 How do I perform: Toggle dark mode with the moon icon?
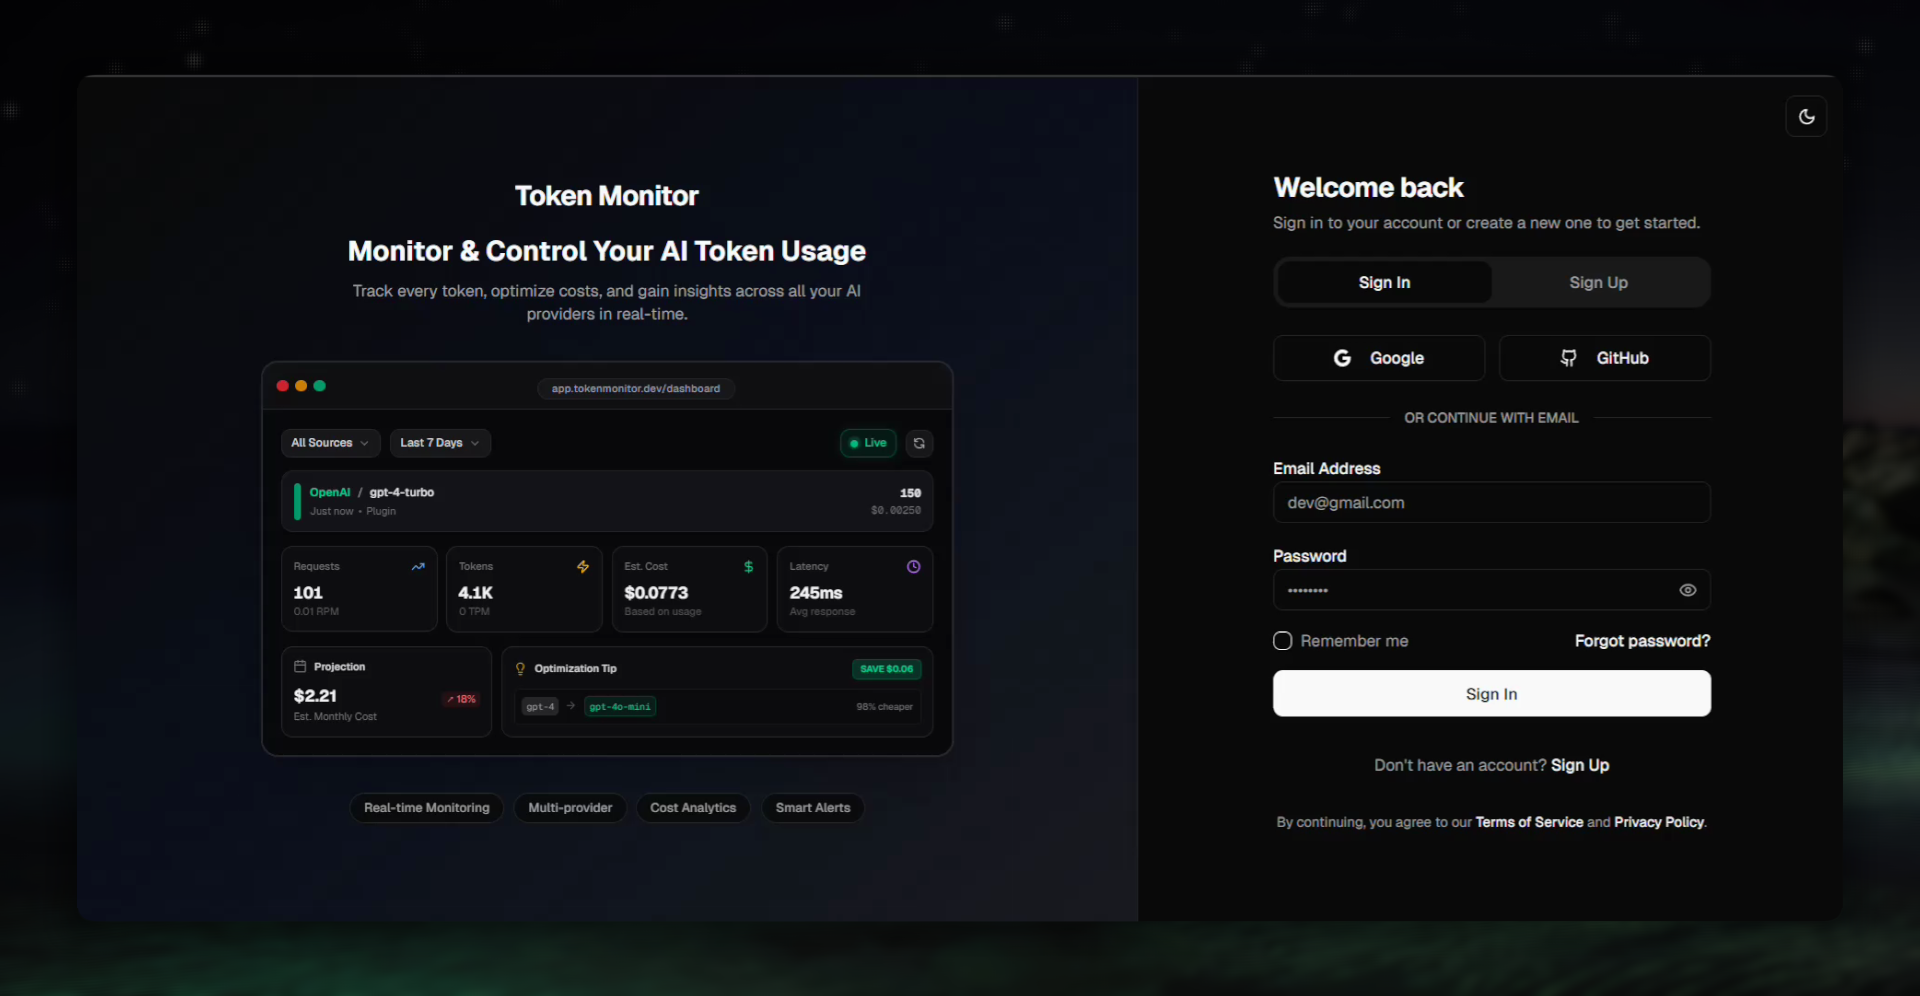tap(1806, 116)
